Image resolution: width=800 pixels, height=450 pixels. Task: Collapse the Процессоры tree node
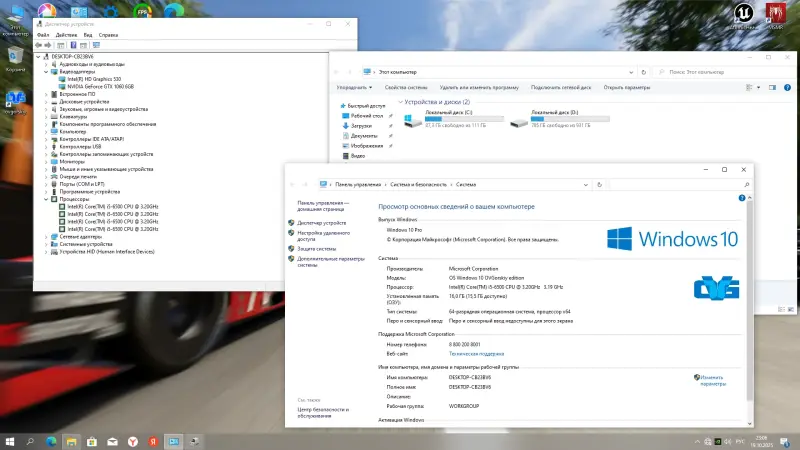(x=46, y=198)
